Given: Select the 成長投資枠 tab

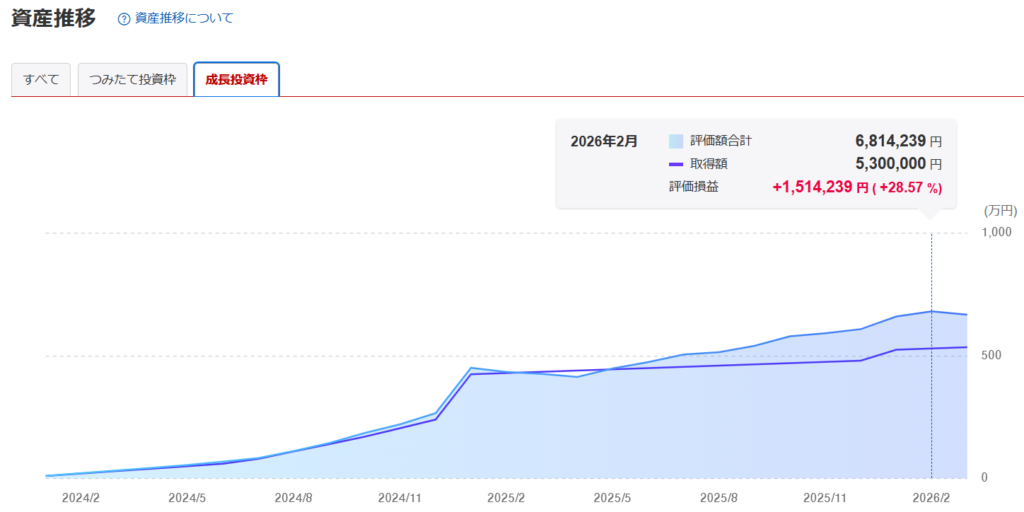Looking at the screenshot, I should 236,80.
